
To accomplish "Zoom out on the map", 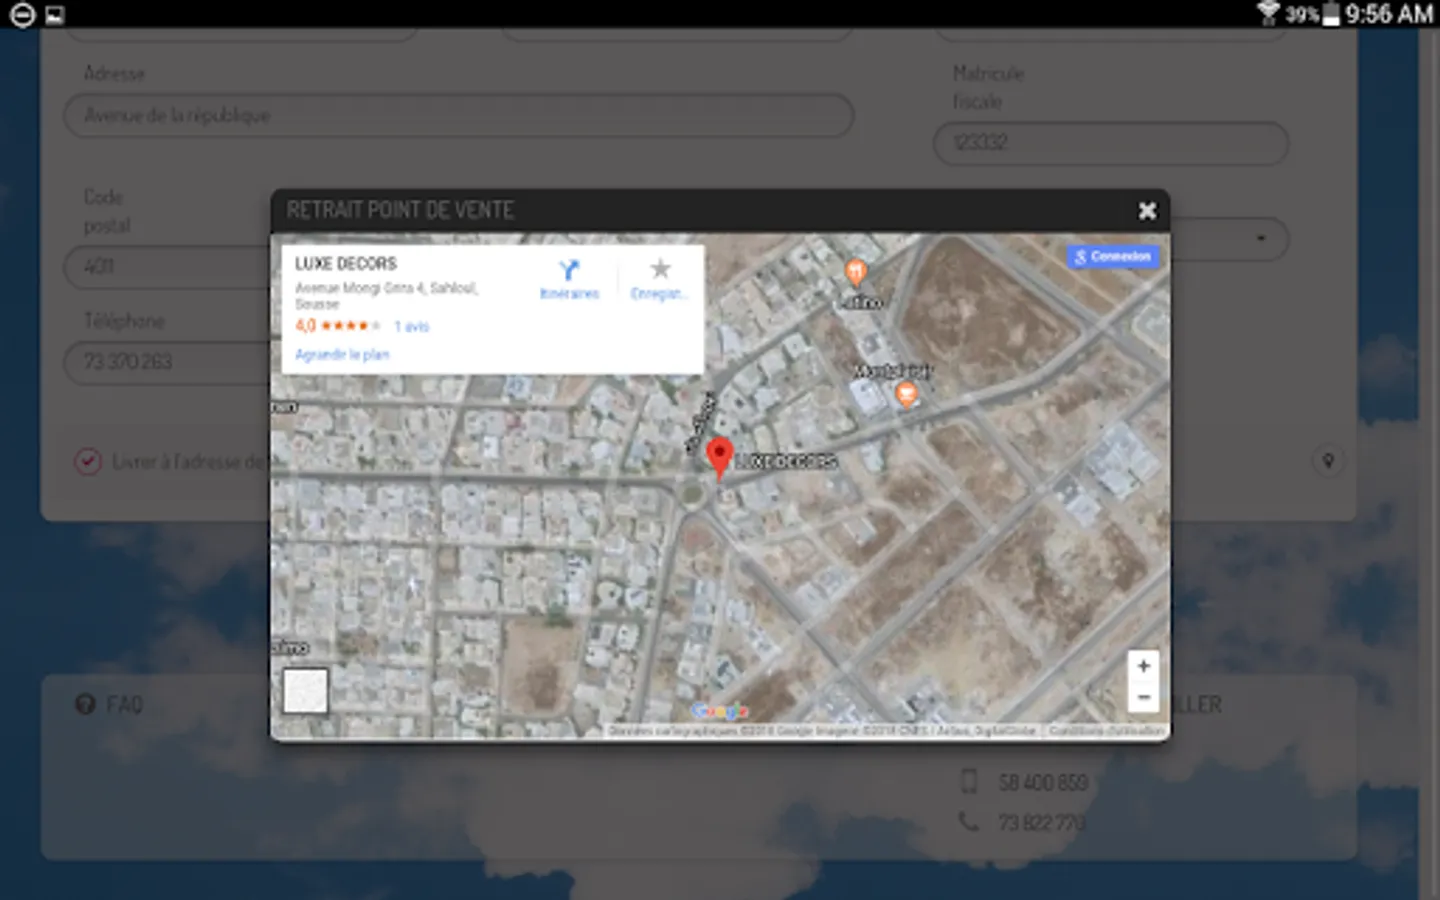I will click(1143, 697).
